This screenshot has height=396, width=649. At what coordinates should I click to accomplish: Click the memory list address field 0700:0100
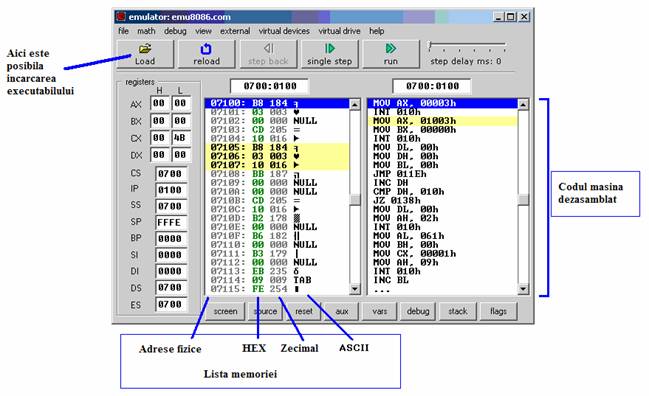(269, 86)
